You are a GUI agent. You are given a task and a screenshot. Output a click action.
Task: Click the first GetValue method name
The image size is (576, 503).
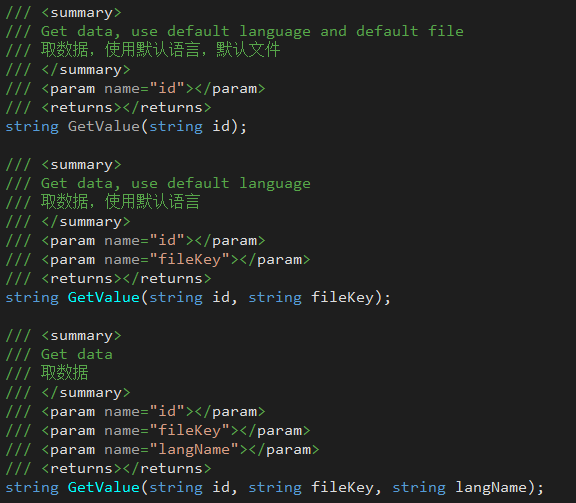[104, 127]
